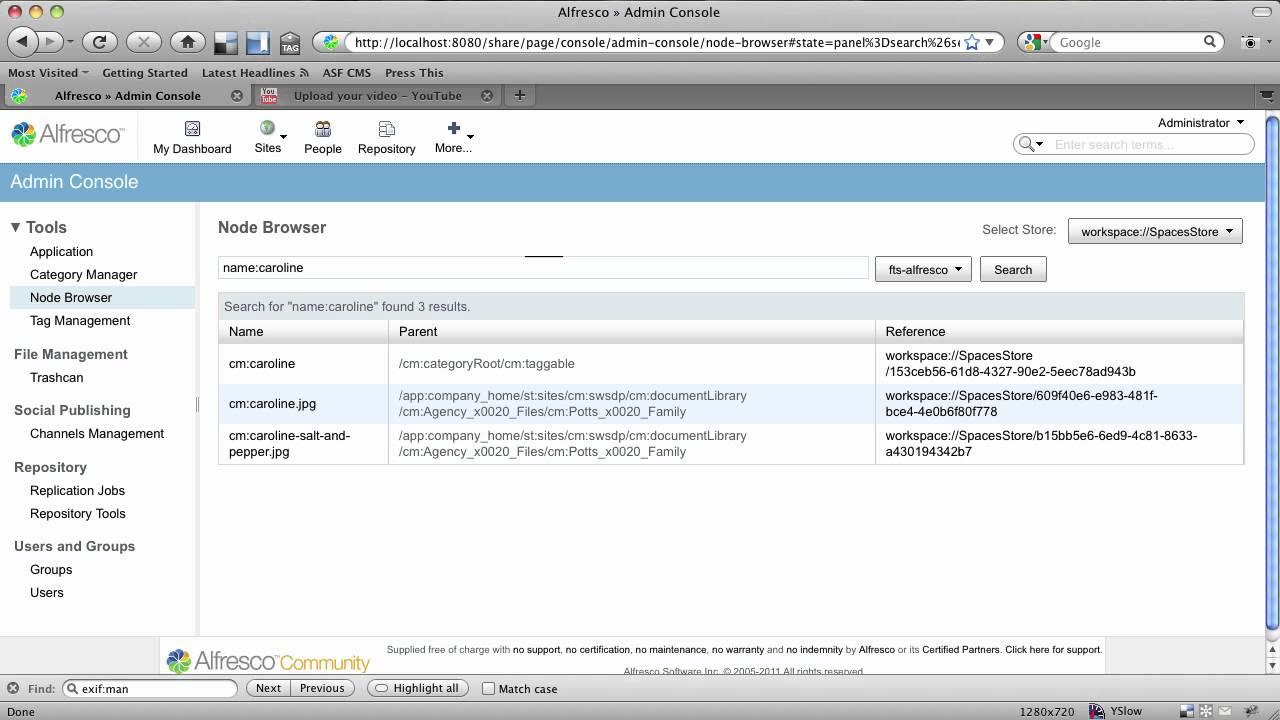The height and width of the screenshot is (720, 1280).
Task: Open Category Manager in sidebar
Action: pyautogui.click(x=83, y=275)
